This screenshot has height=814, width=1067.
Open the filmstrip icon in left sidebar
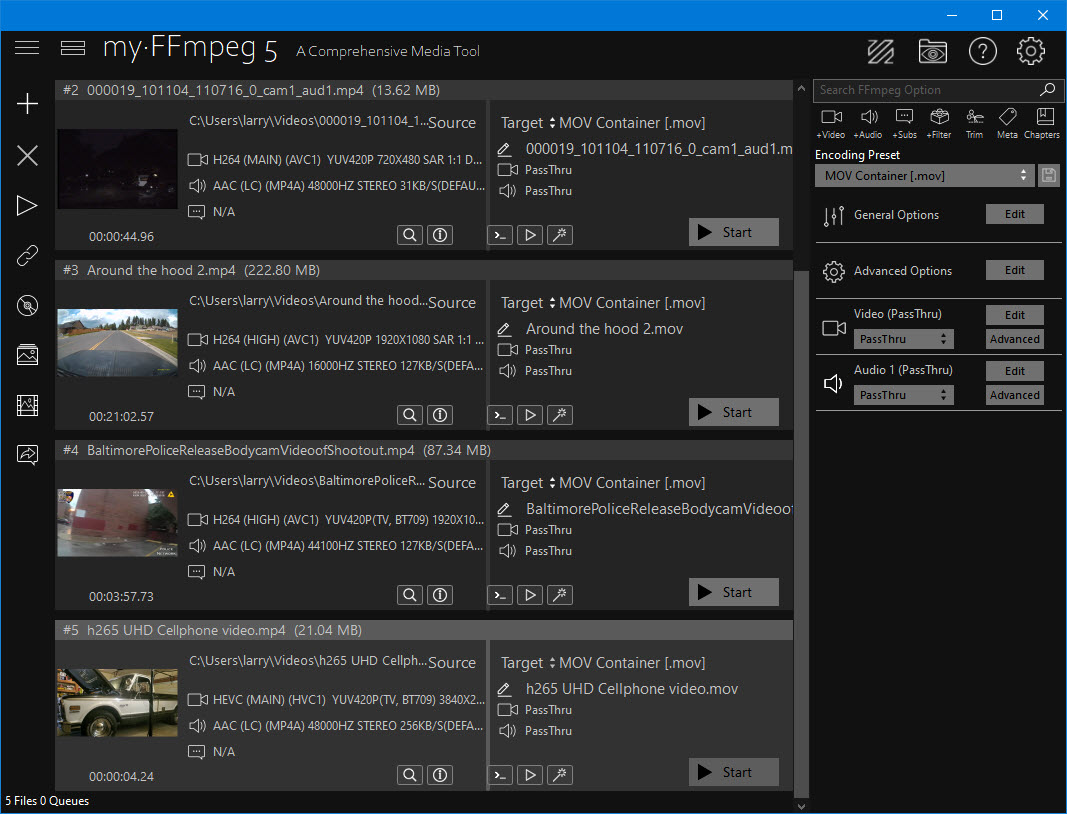(27, 405)
